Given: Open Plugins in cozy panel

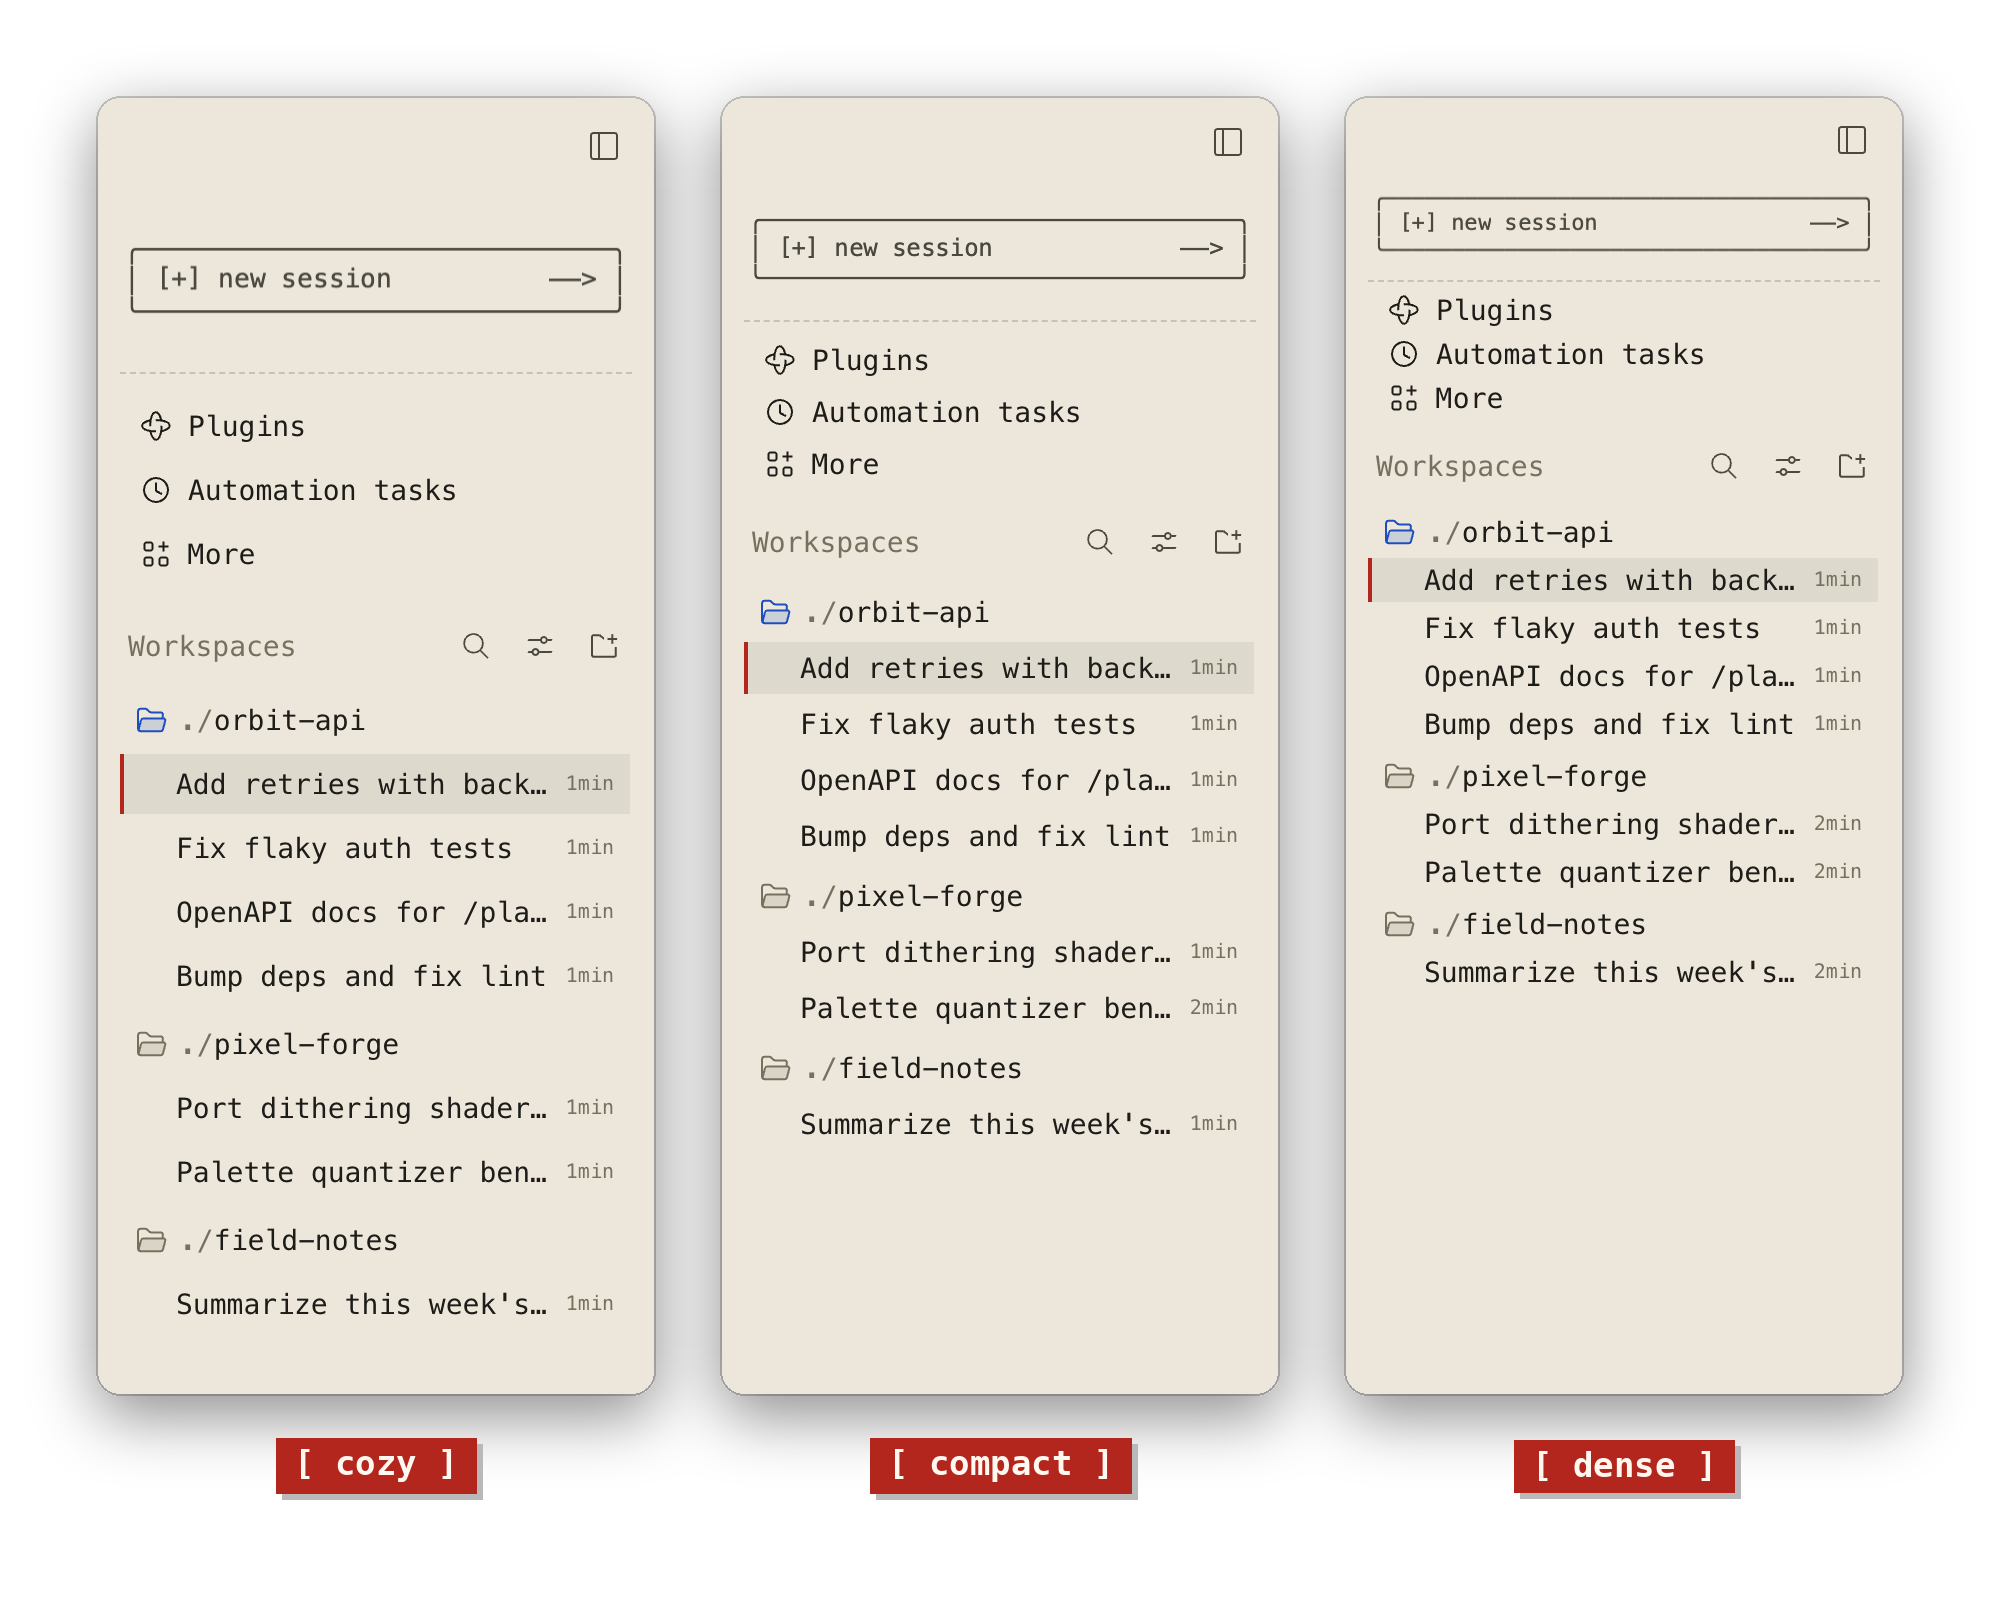Looking at the screenshot, I should [x=376, y=426].
